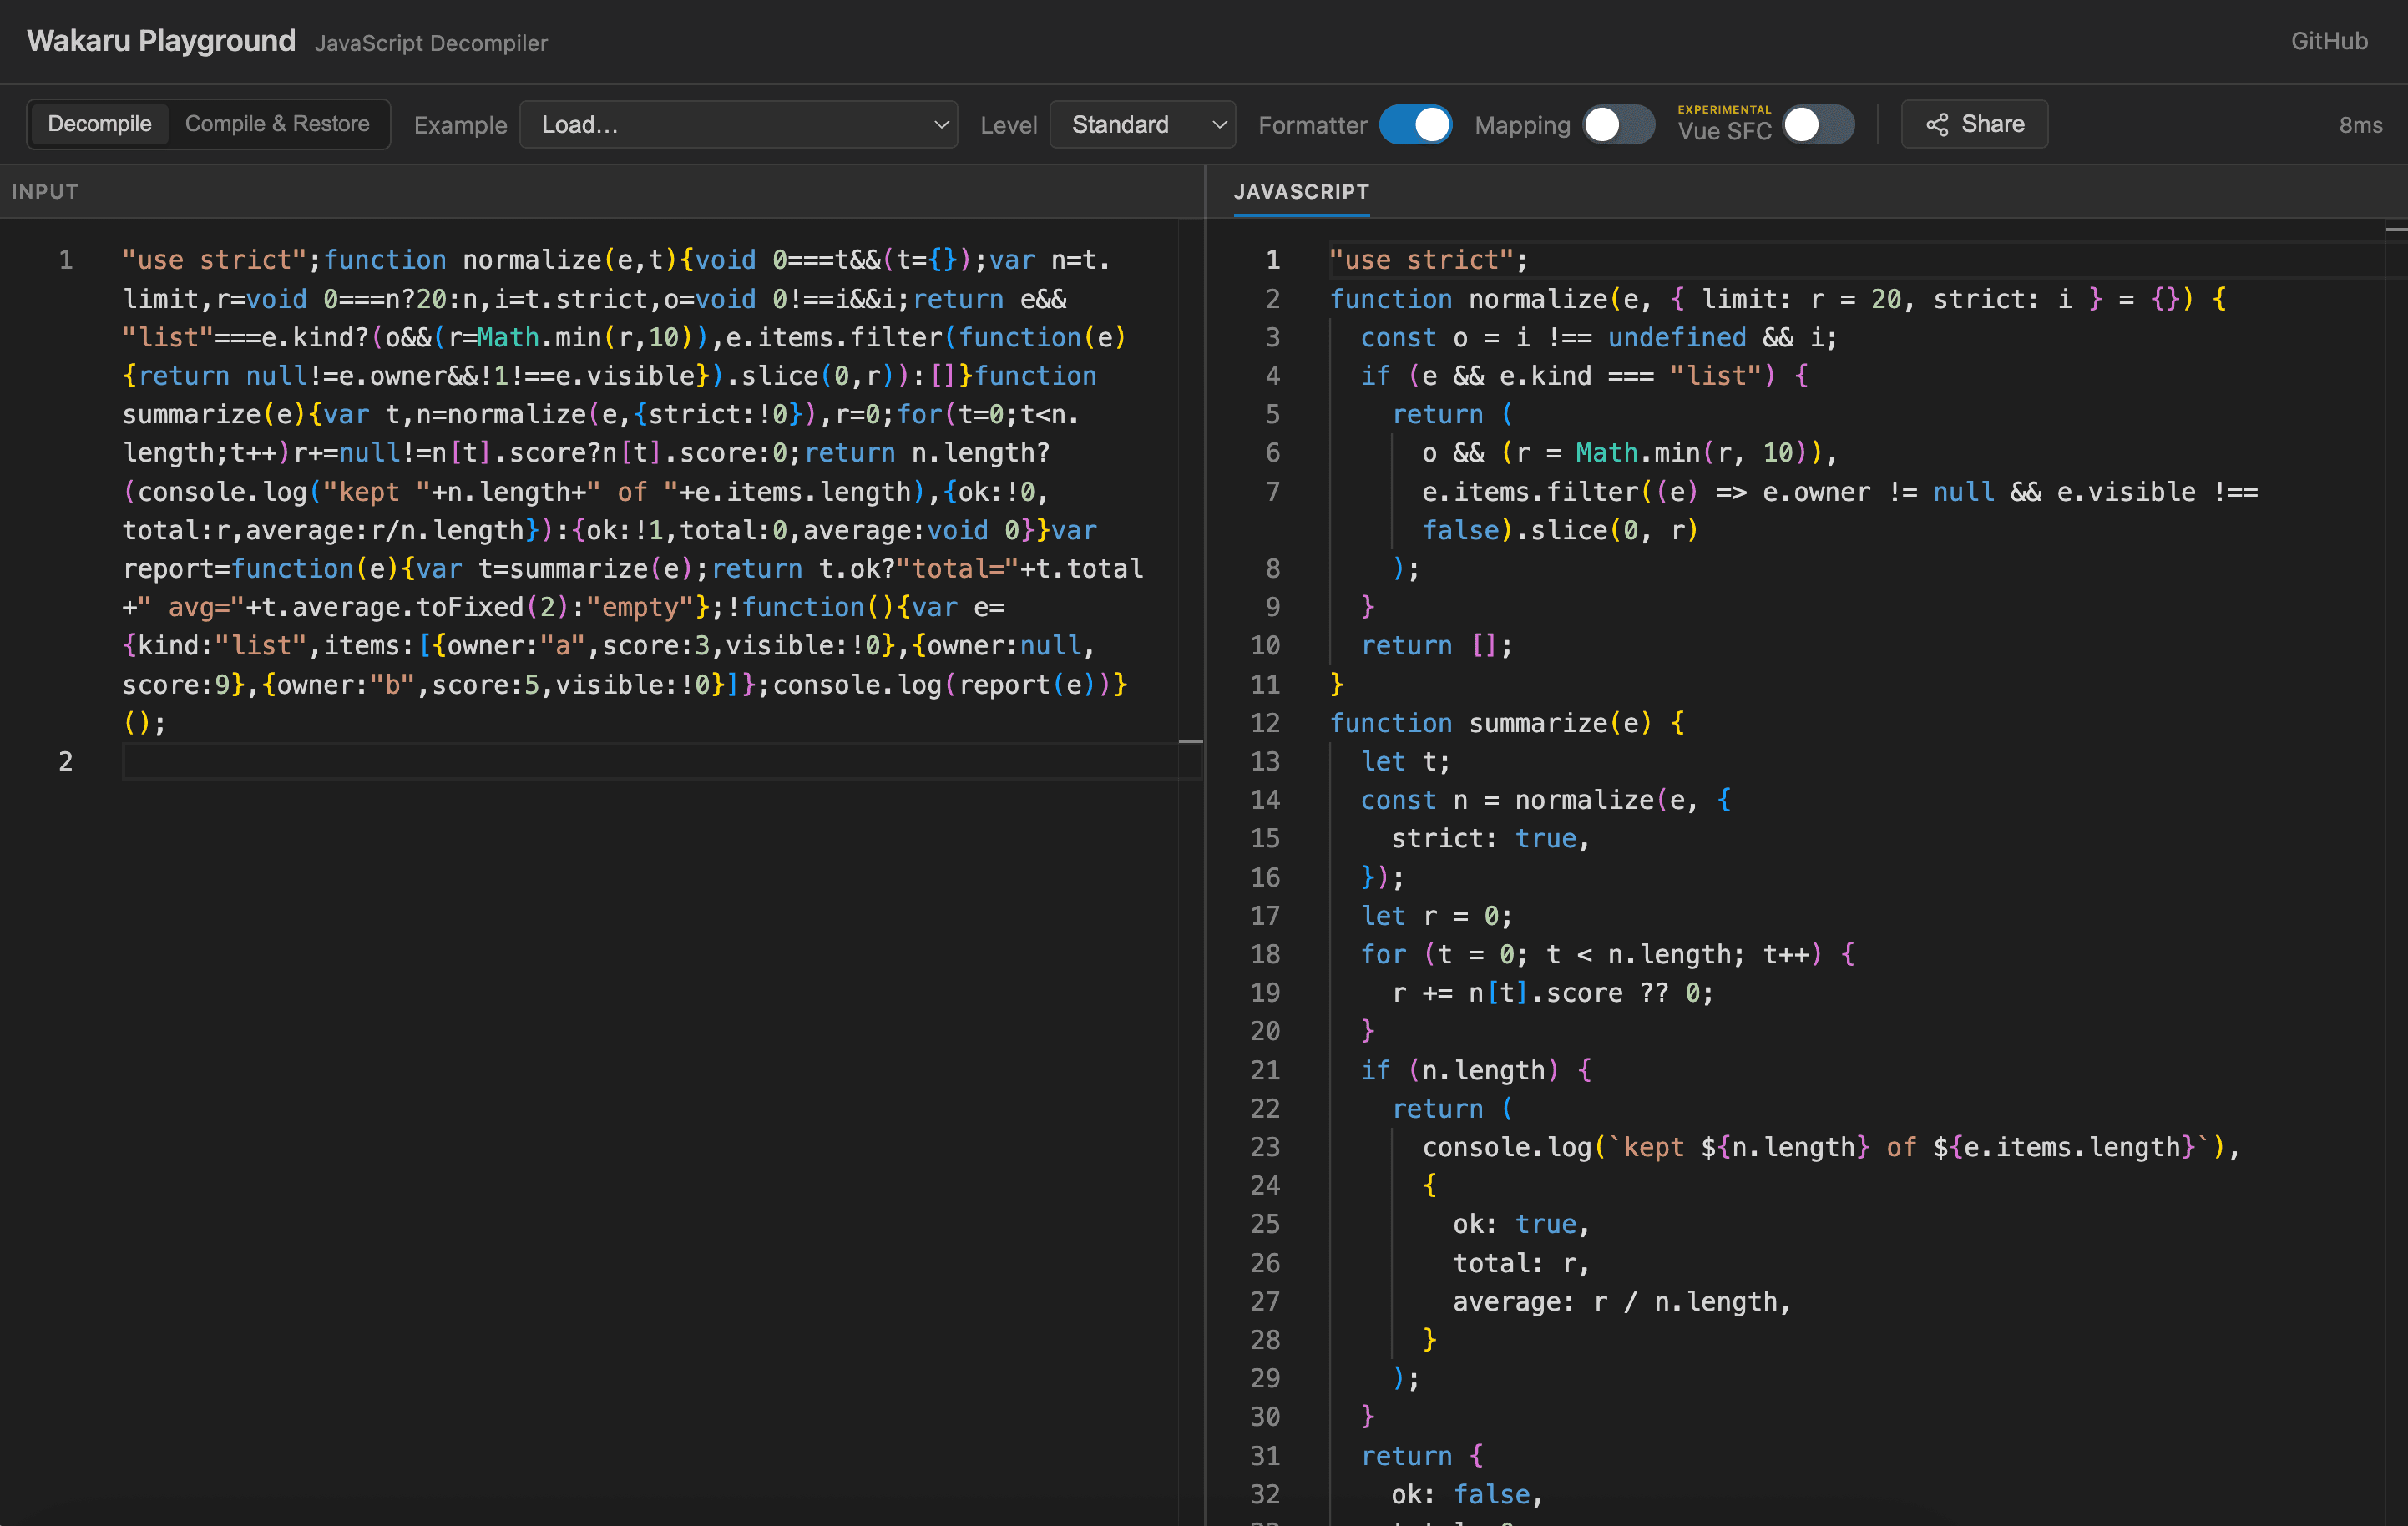This screenshot has width=2408, height=1526.
Task: Open the Level Standard dropdown
Action: click(1142, 124)
